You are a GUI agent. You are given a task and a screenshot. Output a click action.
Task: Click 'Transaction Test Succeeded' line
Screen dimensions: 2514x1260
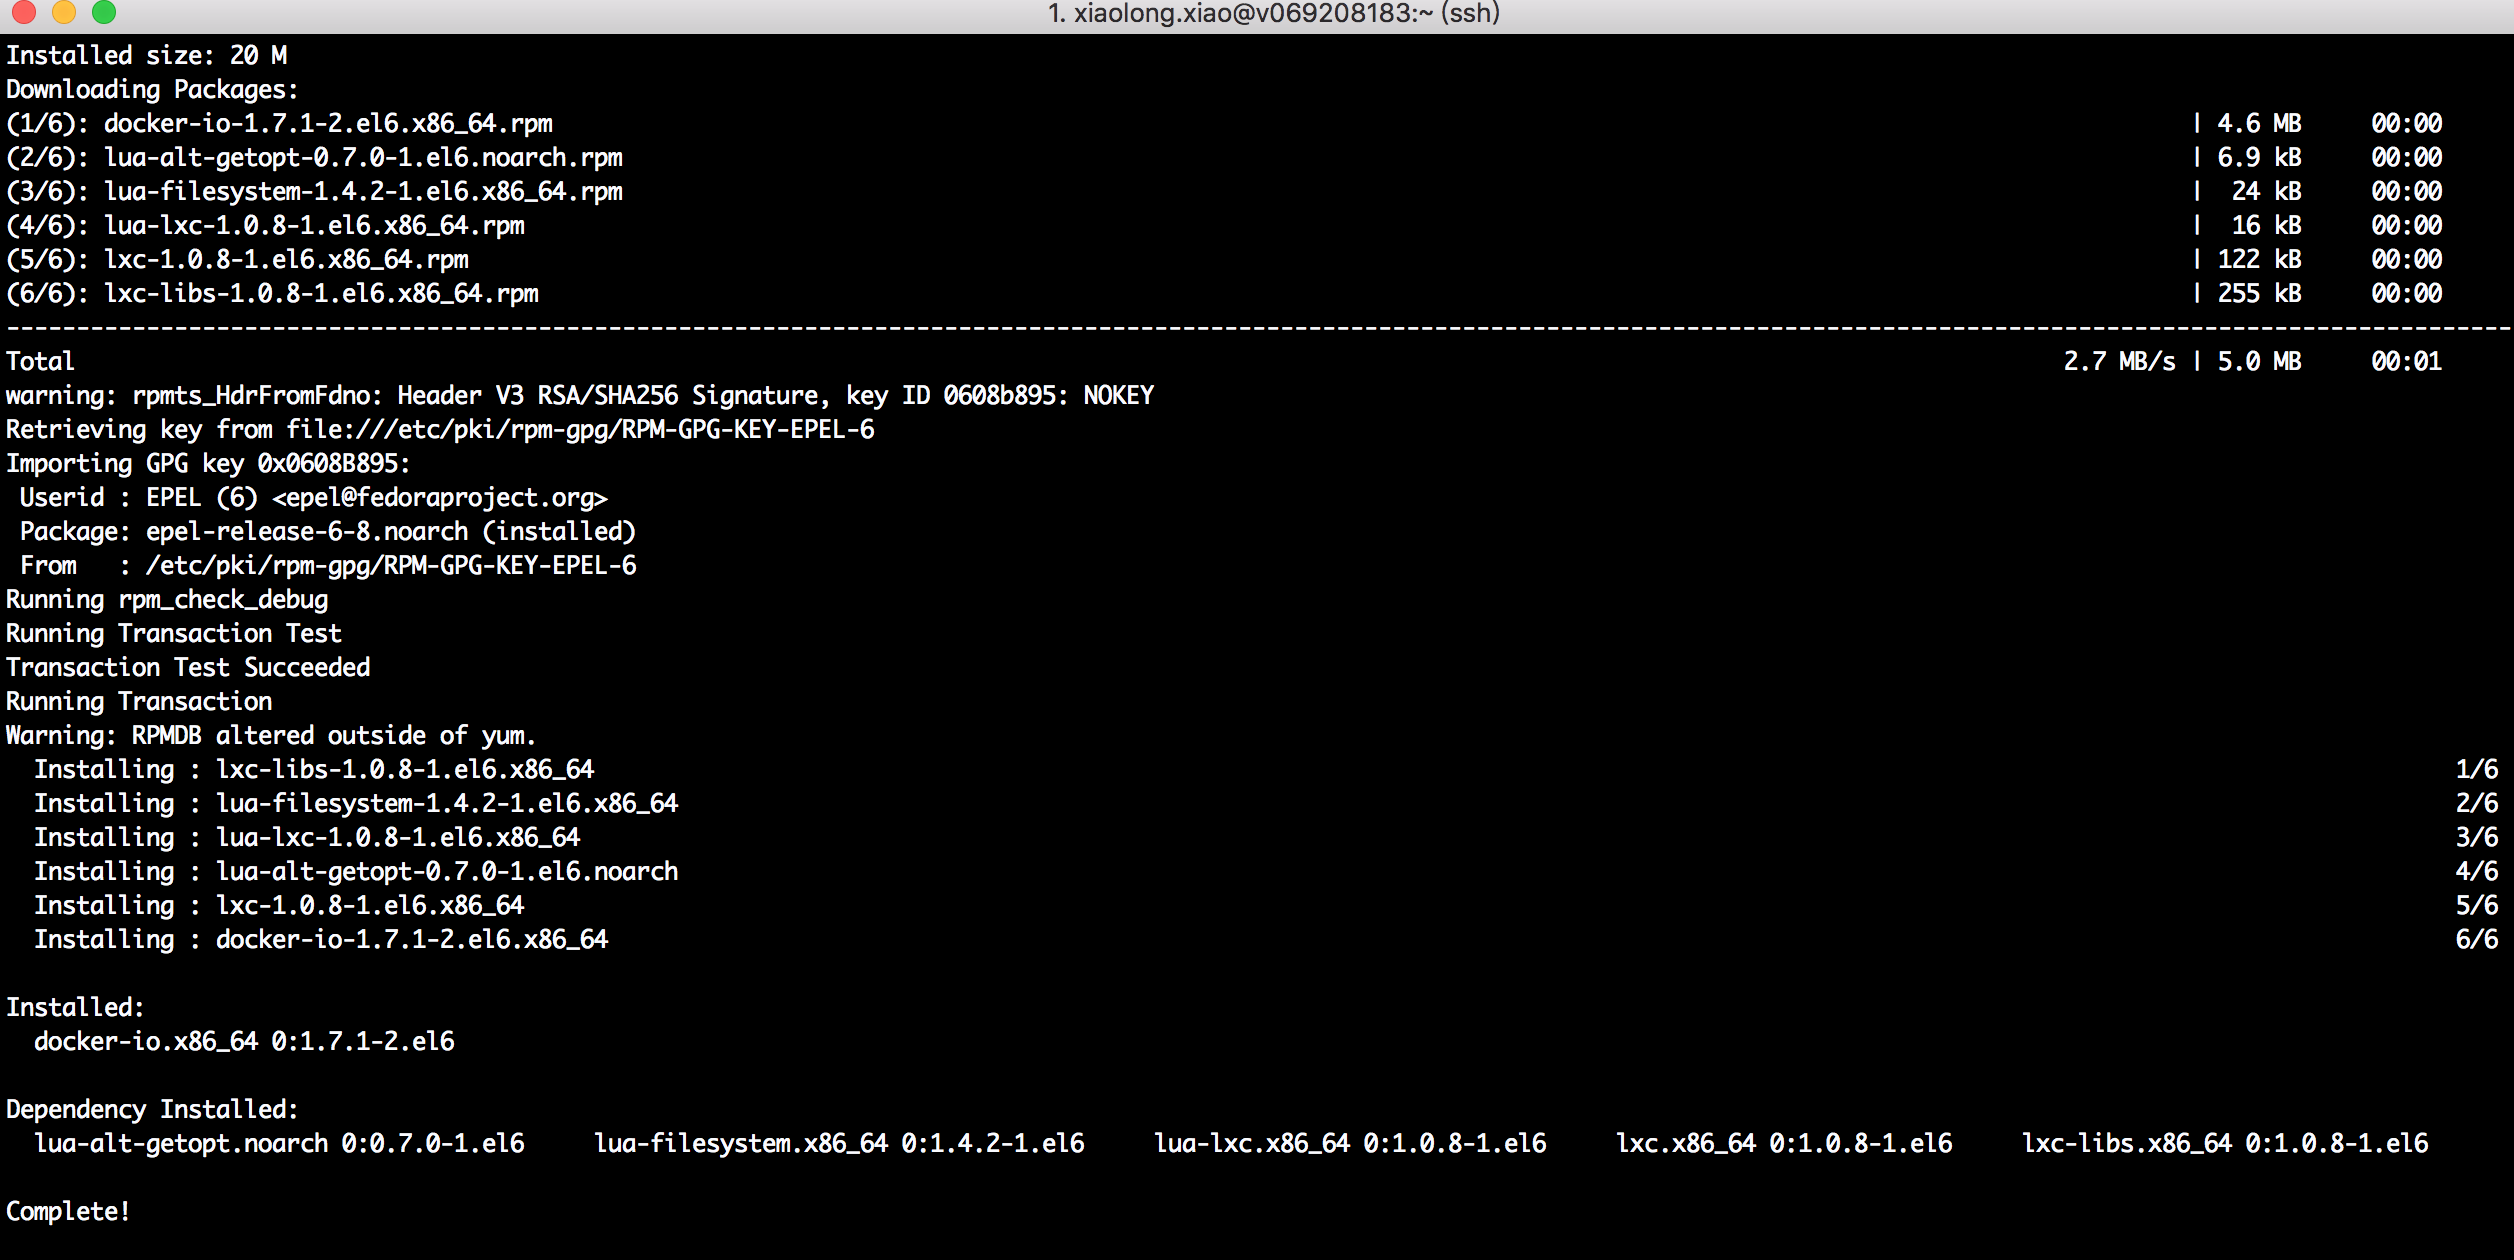tap(188, 668)
